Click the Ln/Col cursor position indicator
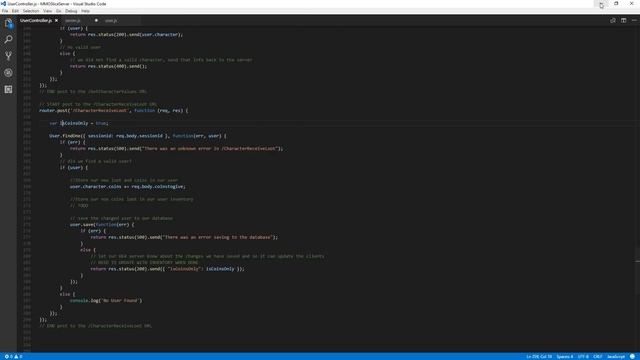This screenshot has width=640, height=360. 539,356
